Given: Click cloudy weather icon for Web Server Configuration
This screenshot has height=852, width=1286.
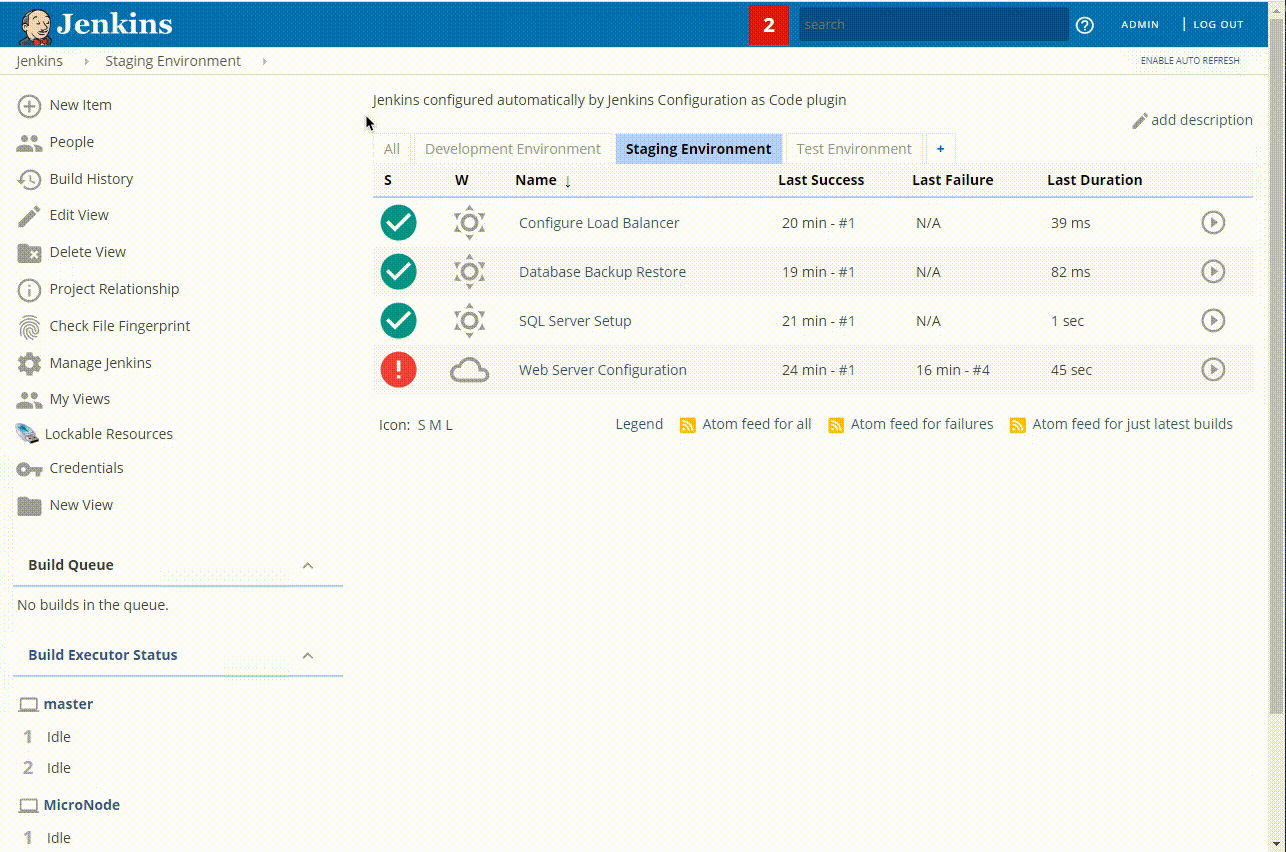Looking at the screenshot, I should [469, 370].
